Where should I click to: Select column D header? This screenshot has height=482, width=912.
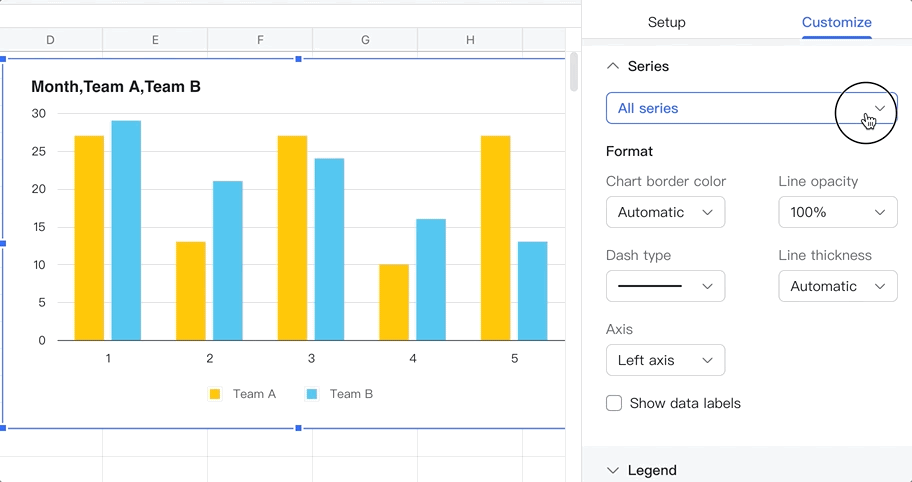[50, 40]
